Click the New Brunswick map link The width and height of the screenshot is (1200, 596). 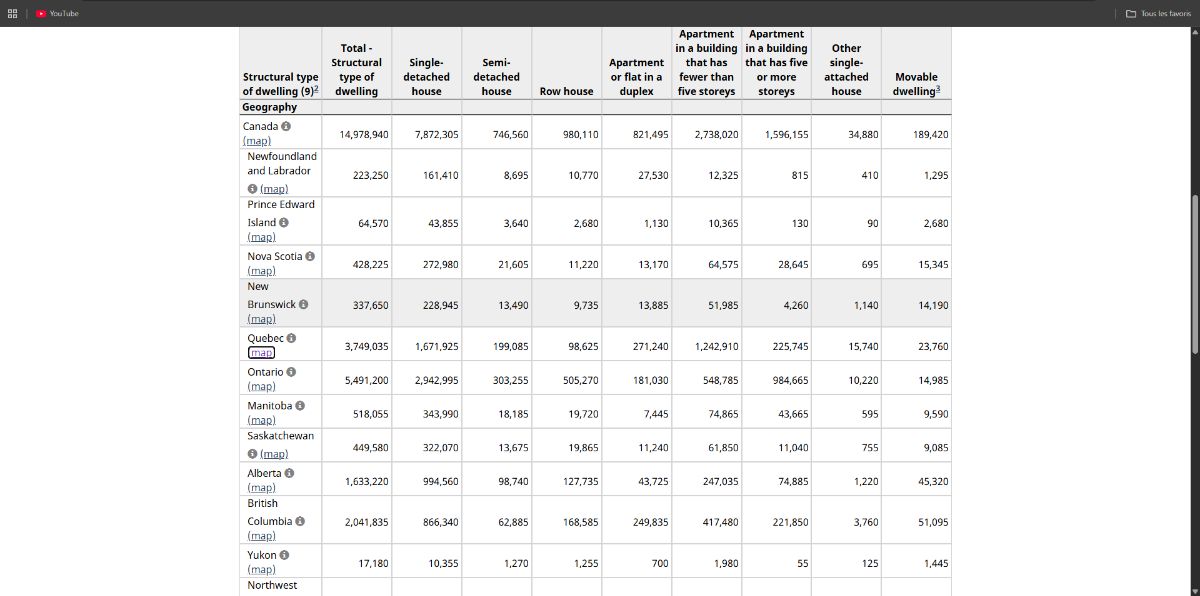(x=262, y=319)
